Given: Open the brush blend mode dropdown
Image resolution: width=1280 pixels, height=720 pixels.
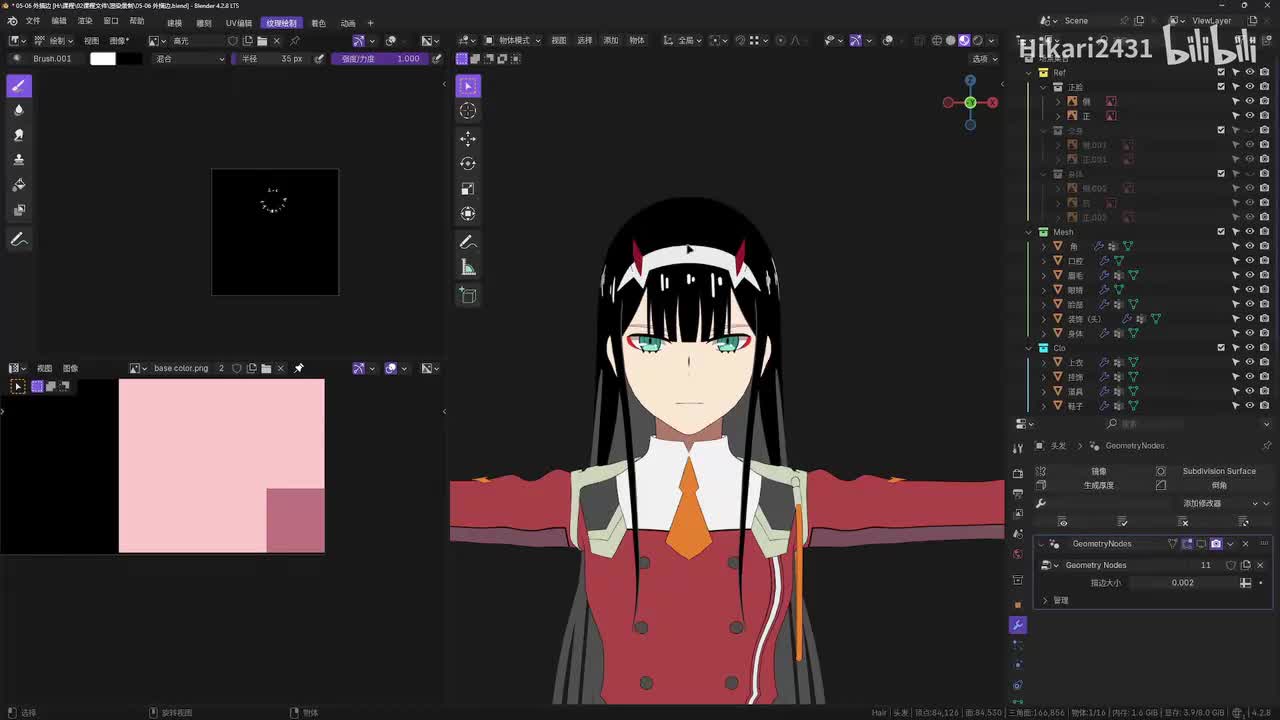Looking at the screenshot, I should 190,59.
